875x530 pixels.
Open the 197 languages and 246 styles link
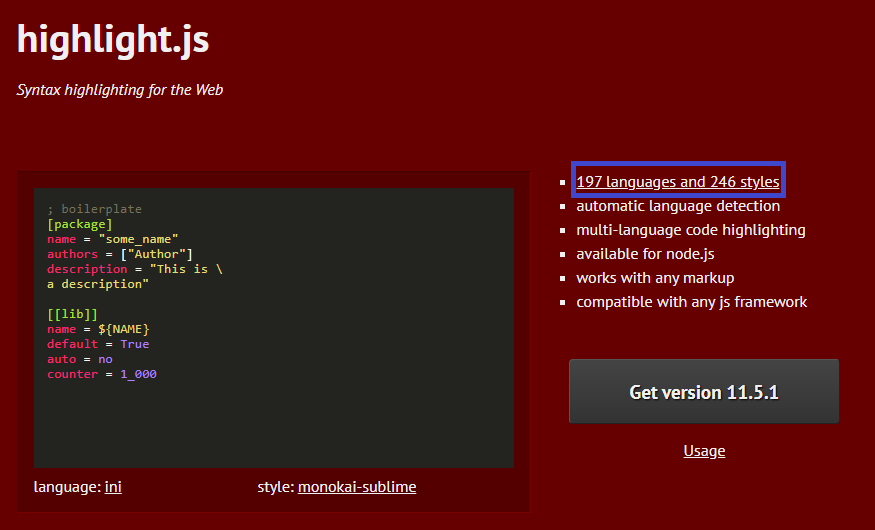point(677,182)
